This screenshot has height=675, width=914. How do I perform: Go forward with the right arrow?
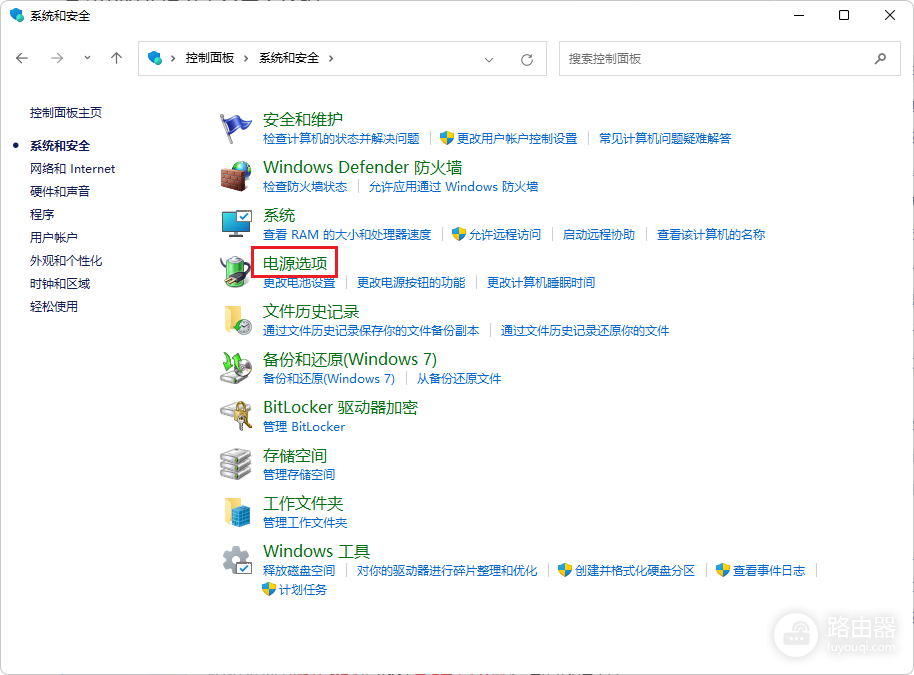point(57,58)
